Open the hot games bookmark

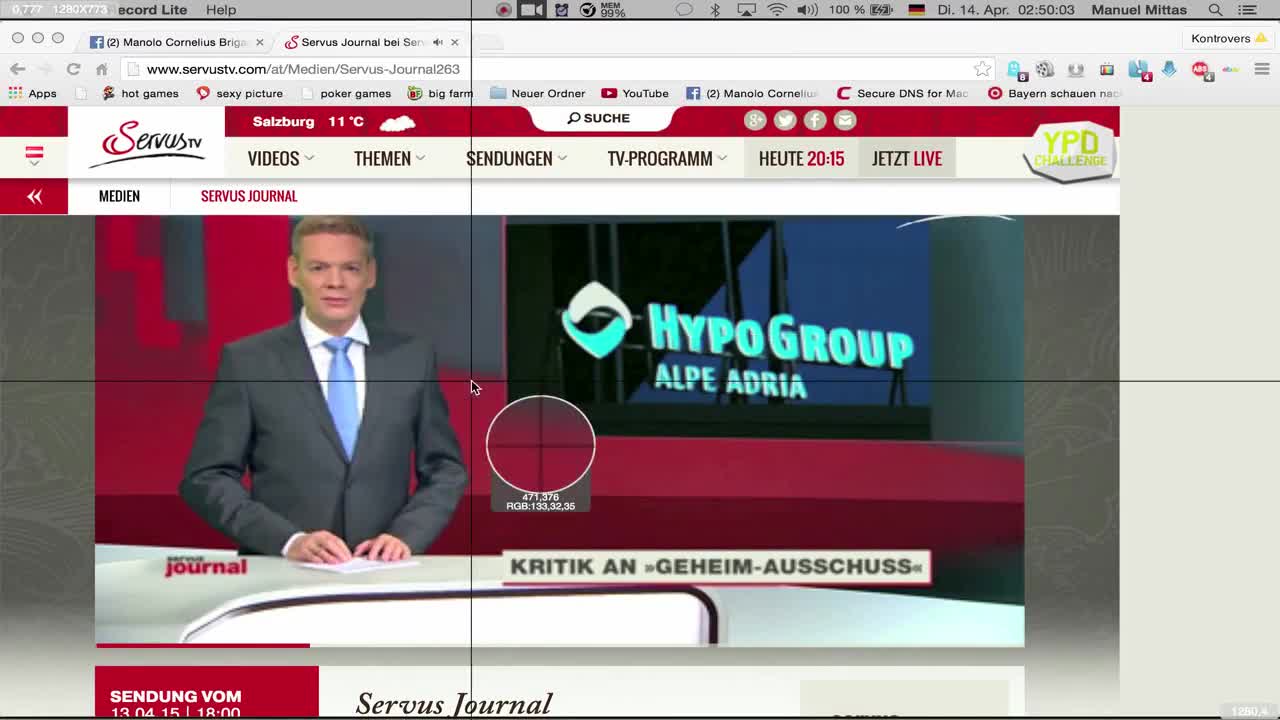click(140, 93)
